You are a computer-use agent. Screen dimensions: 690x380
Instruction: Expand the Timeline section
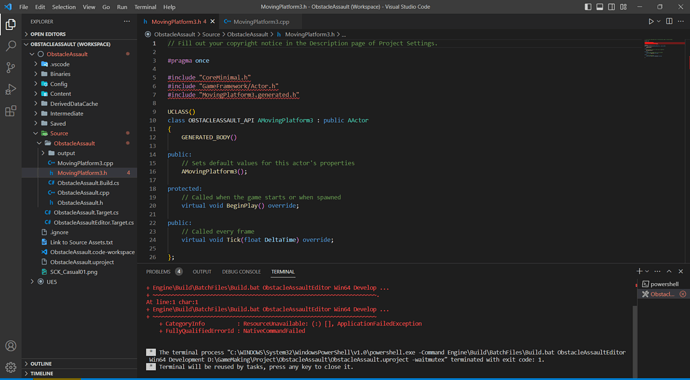click(79, 373)
